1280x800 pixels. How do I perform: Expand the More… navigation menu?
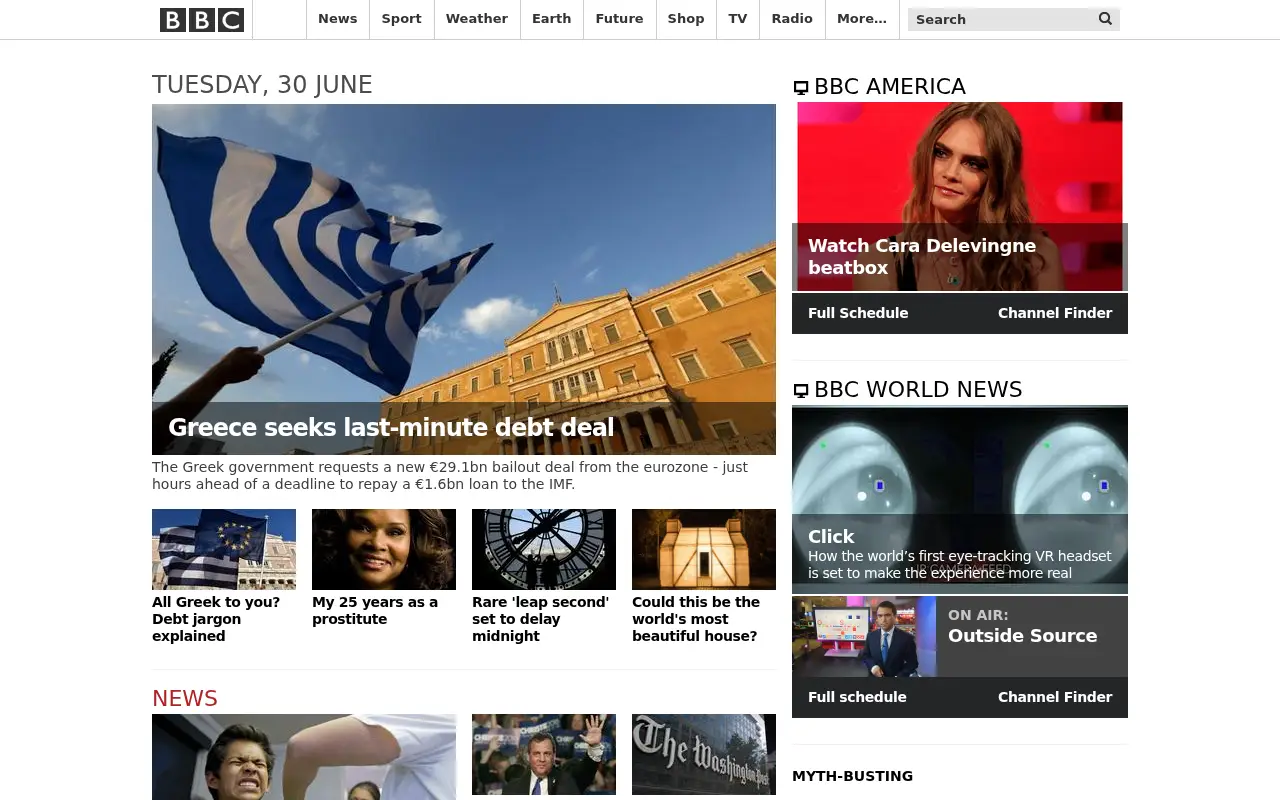(862, 19)
